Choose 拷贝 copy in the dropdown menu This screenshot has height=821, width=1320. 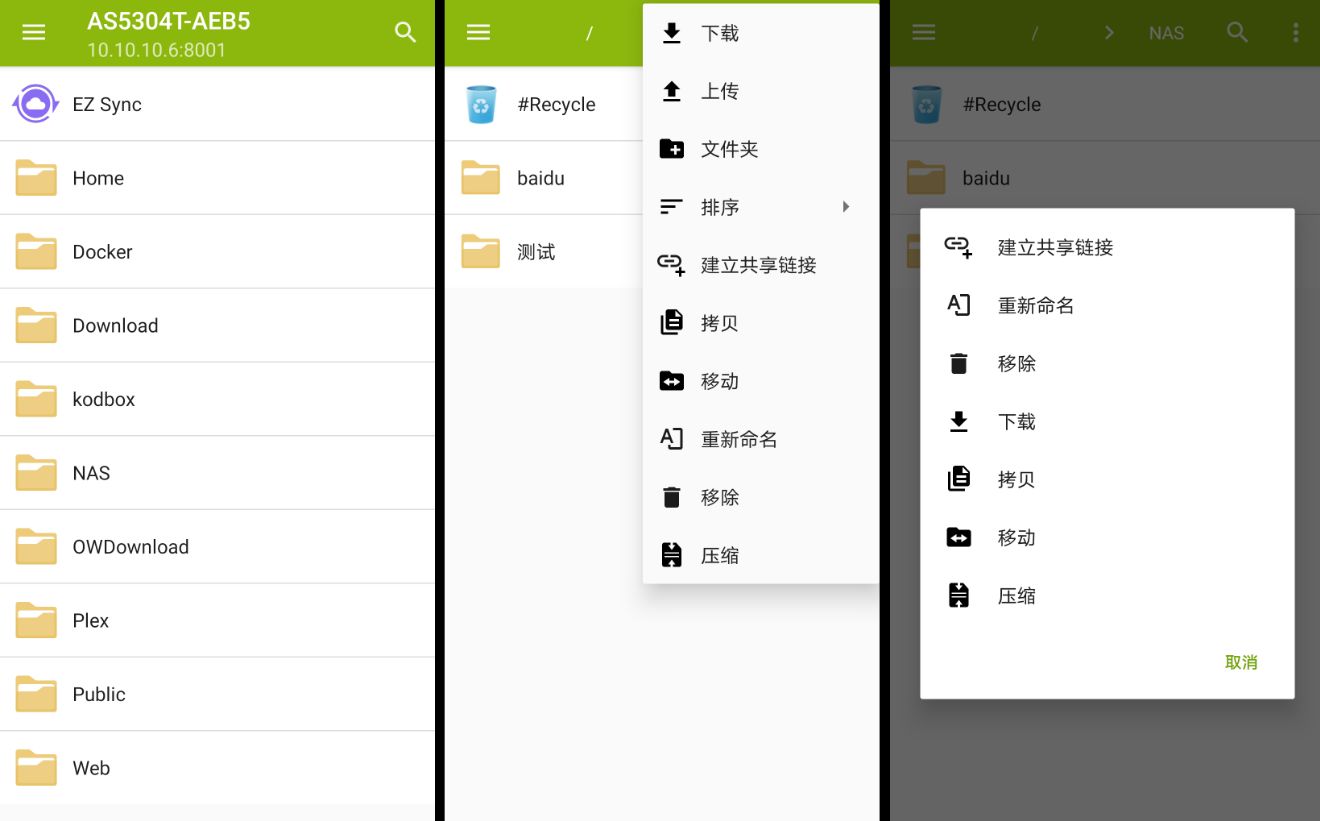(x=760, y=323)
